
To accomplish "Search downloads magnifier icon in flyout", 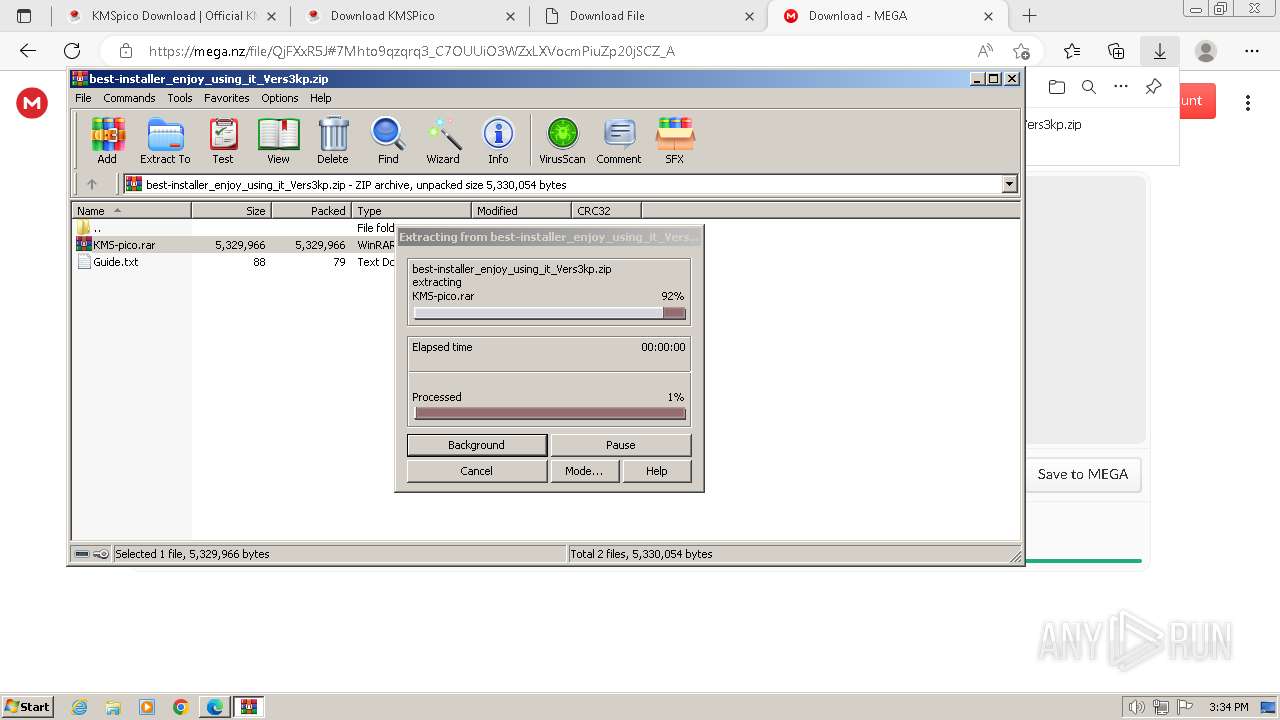I will click(1089, 87).
